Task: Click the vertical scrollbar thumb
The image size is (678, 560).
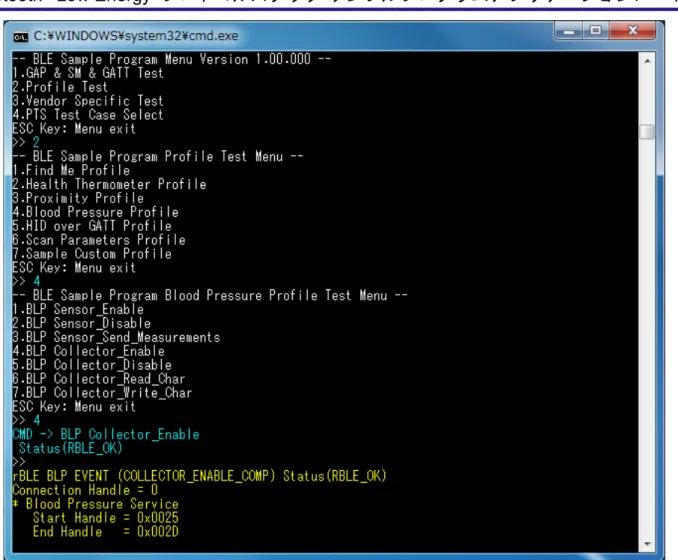Action: click(x=647, y=131)
